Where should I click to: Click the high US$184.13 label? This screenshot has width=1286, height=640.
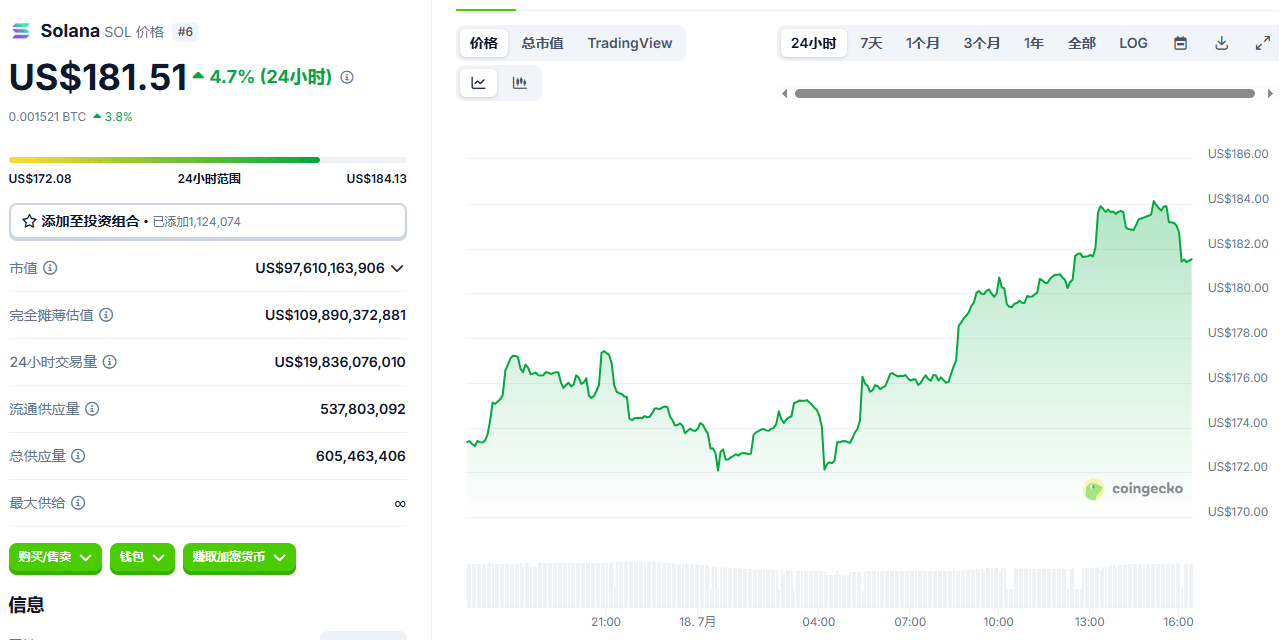tap(377, 179)
